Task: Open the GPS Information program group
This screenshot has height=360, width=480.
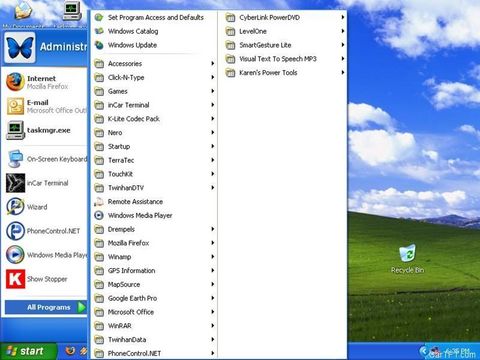Action: point(154,271)
